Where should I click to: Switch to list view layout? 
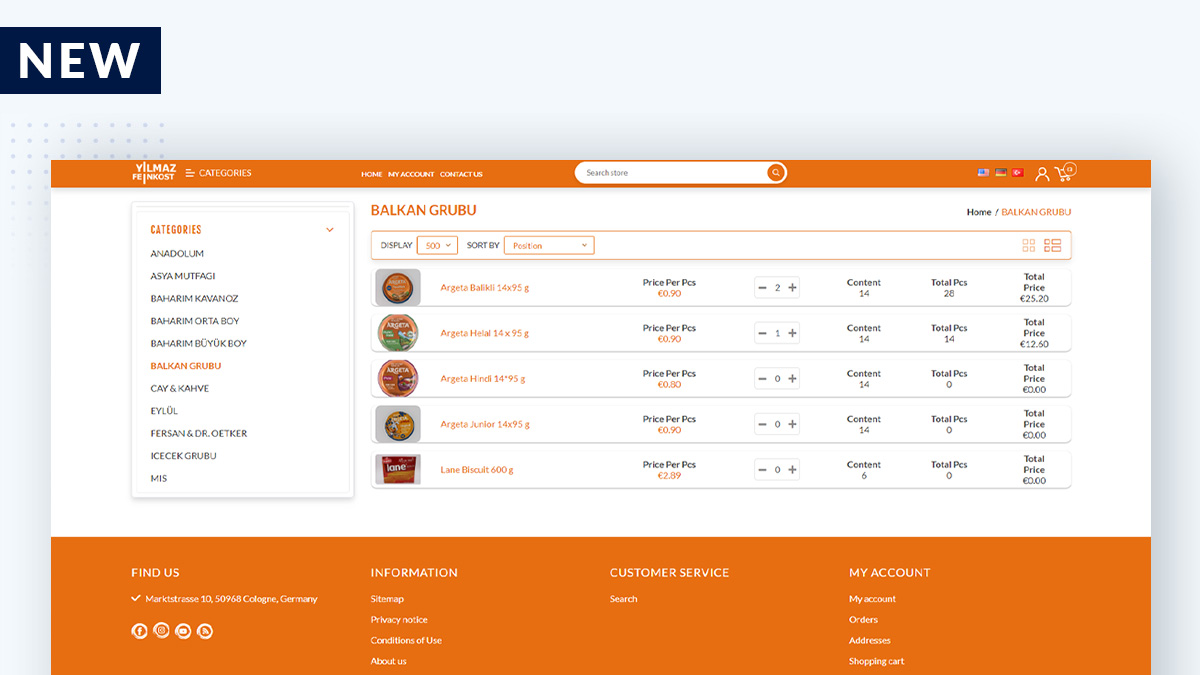1052,245
